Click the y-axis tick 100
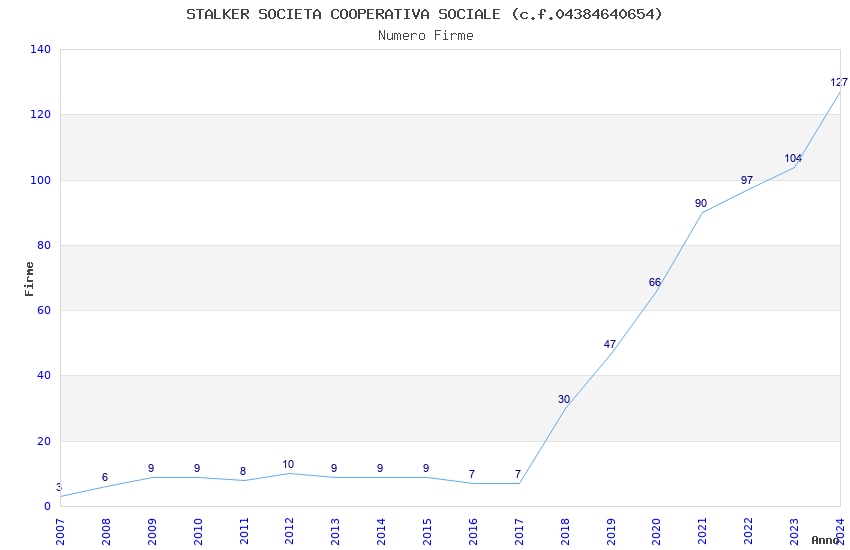Screen dimensions: 850x550 [40, 180]
